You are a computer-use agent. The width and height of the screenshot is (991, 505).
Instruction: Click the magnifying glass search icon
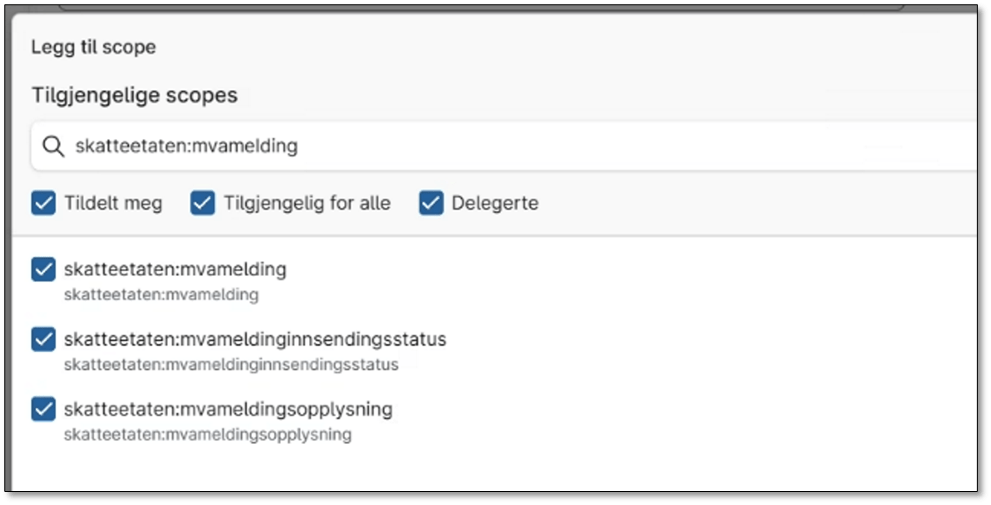[x=53, y=146]
